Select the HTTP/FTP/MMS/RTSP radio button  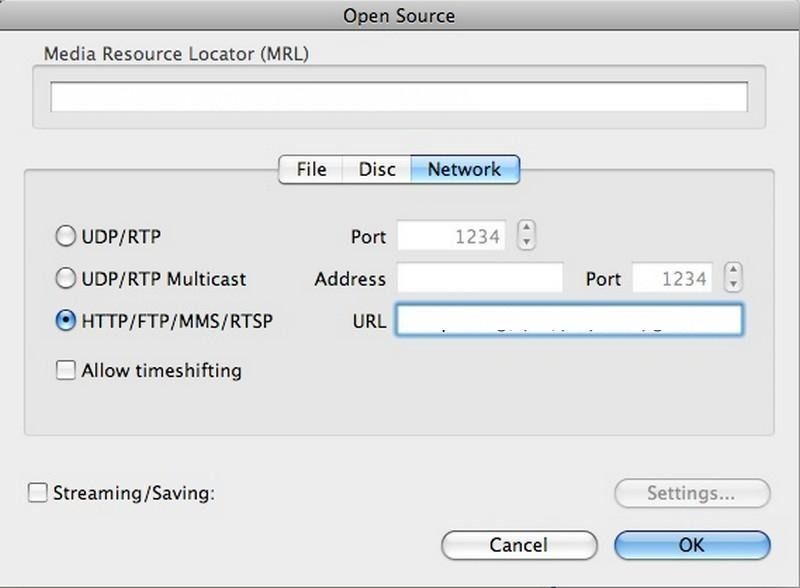coord(66,321)
